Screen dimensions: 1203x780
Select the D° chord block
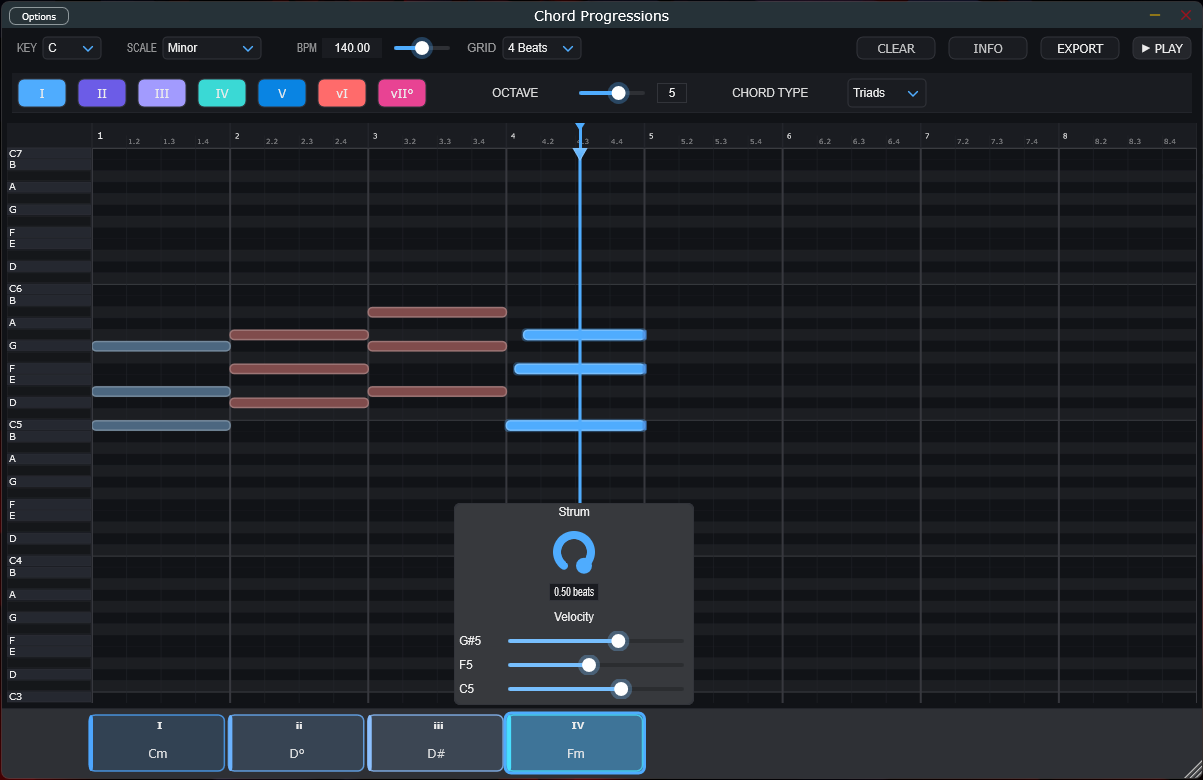(x=297, y=743)
